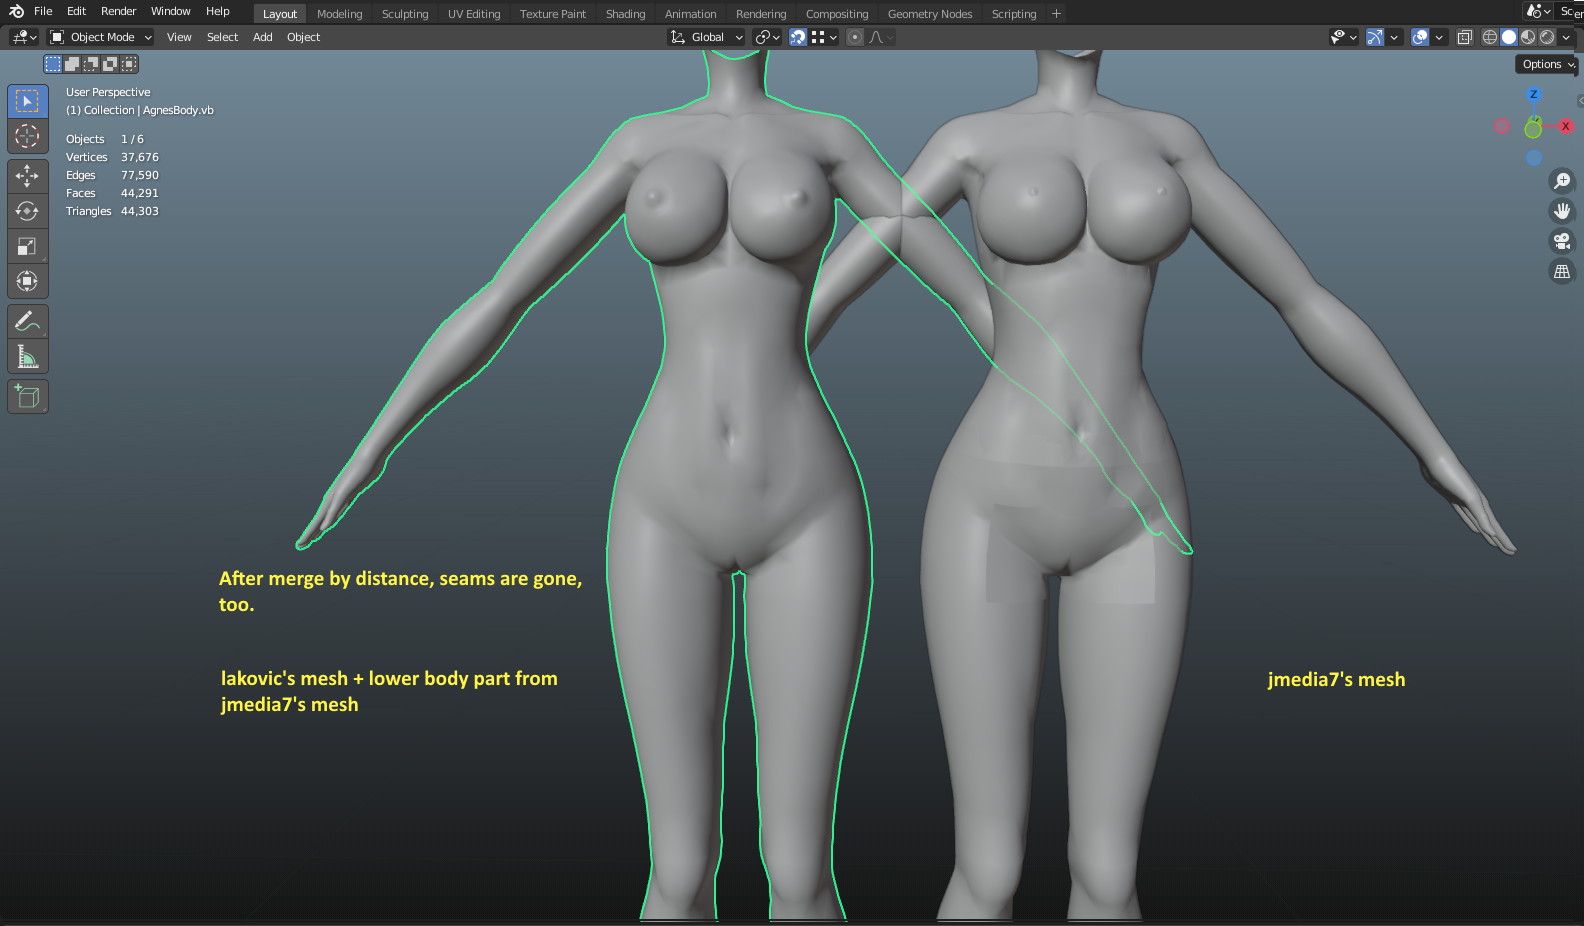The height and width of the screenshot is (926, 1584).
Task: Open the viewport View menu
Action: [x=179, y=37]
